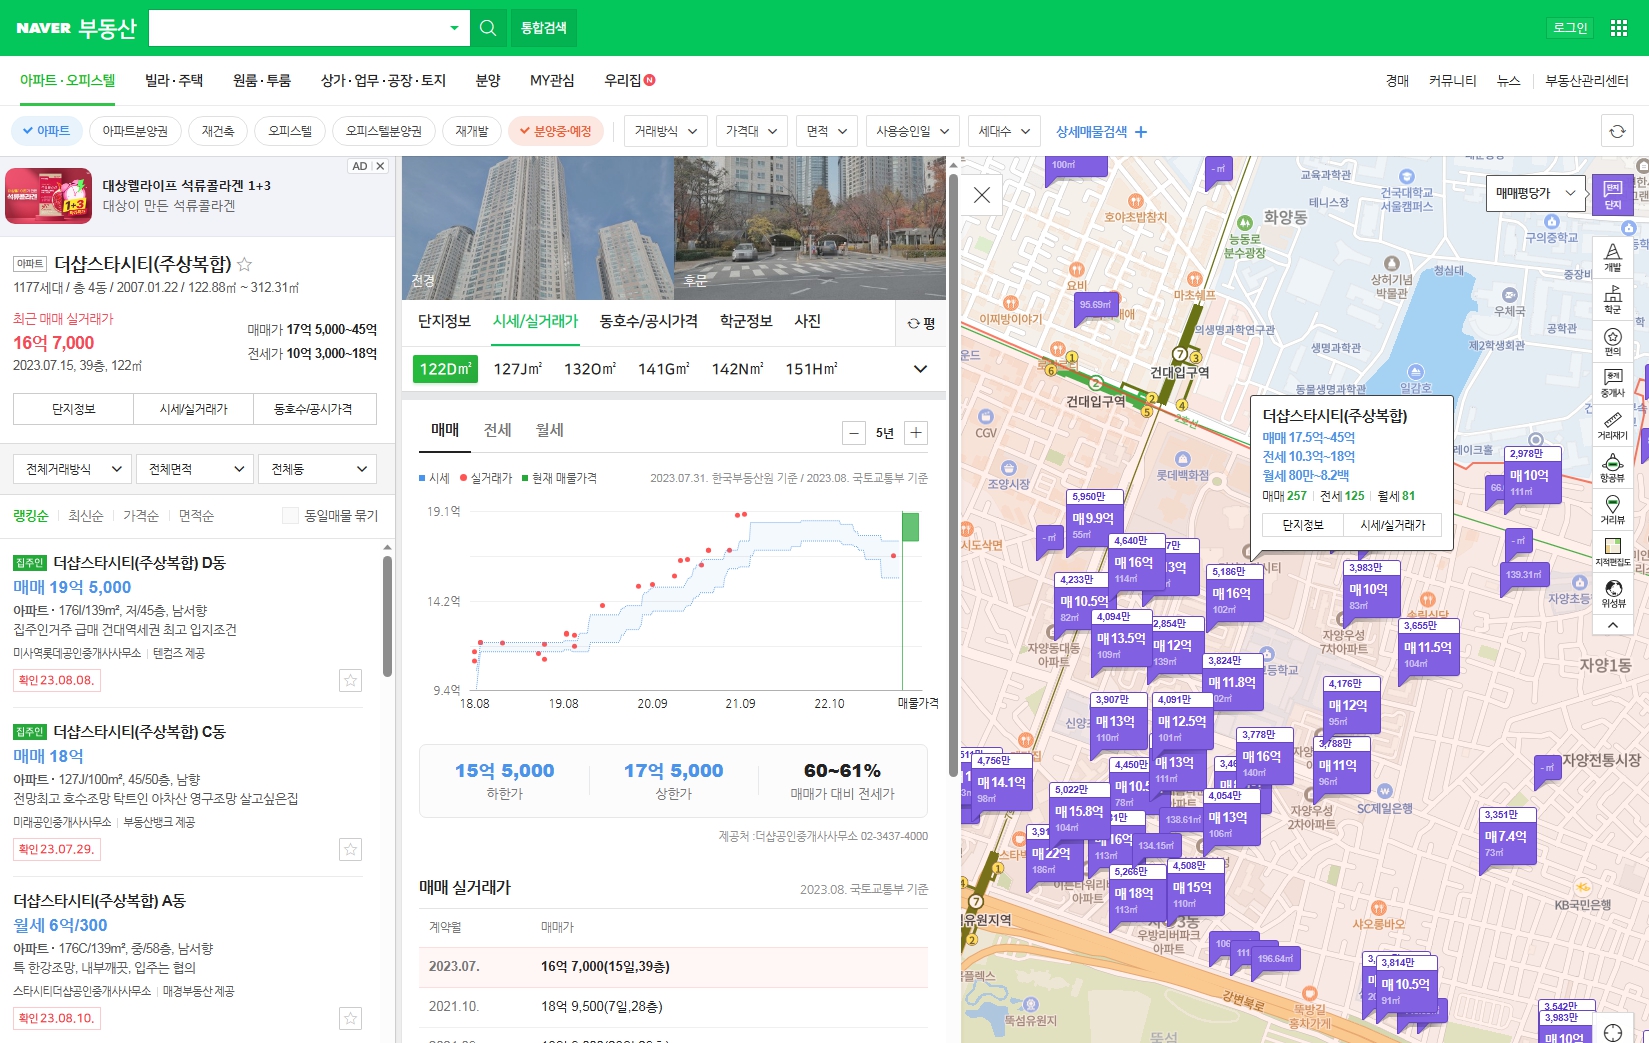The height and width of the screenshot is (1043, 1649).
Task: Toggle the 재개발 filter chip
Action: [472, 131]
